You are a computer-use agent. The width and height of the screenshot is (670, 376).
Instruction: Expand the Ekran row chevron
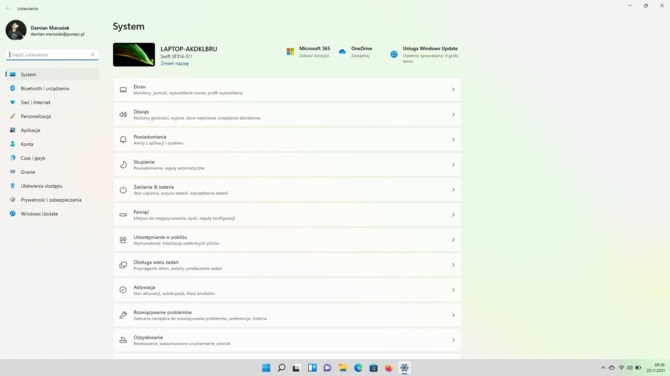(x=453, y=90)
